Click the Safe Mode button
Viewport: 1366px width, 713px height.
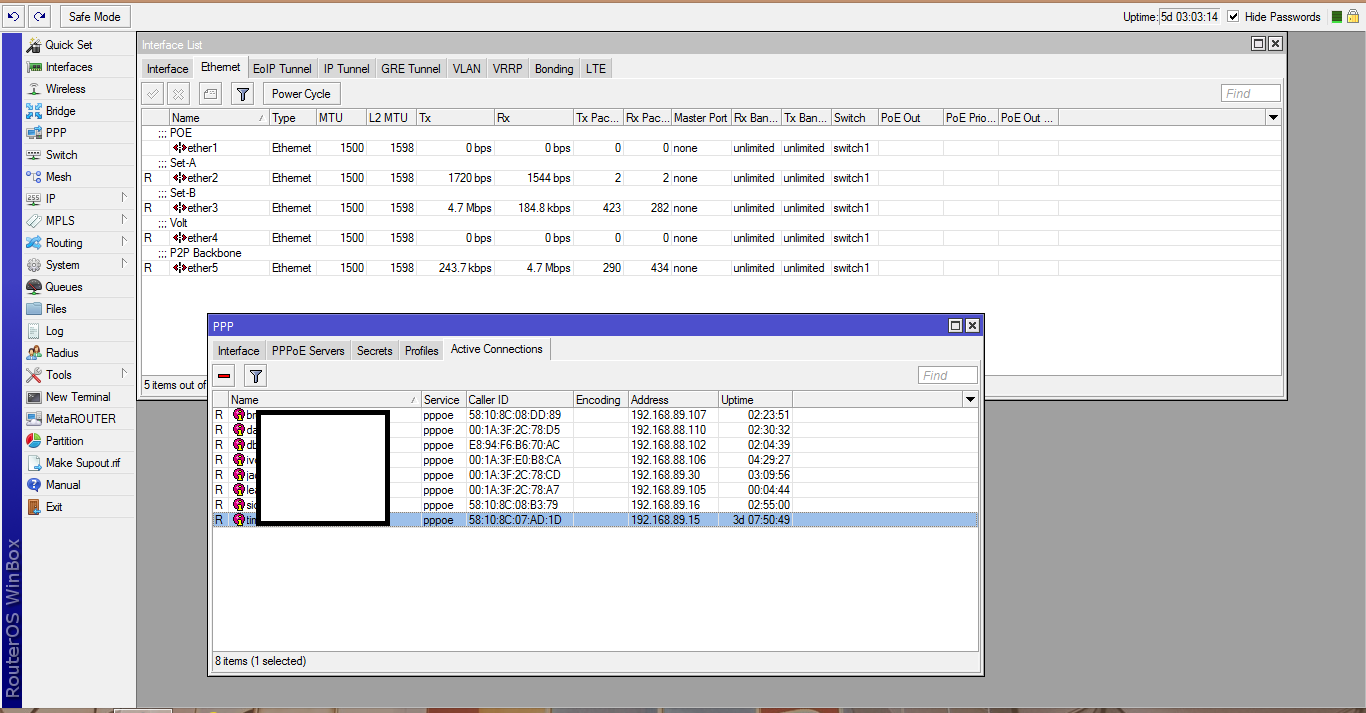pos(95,16)
